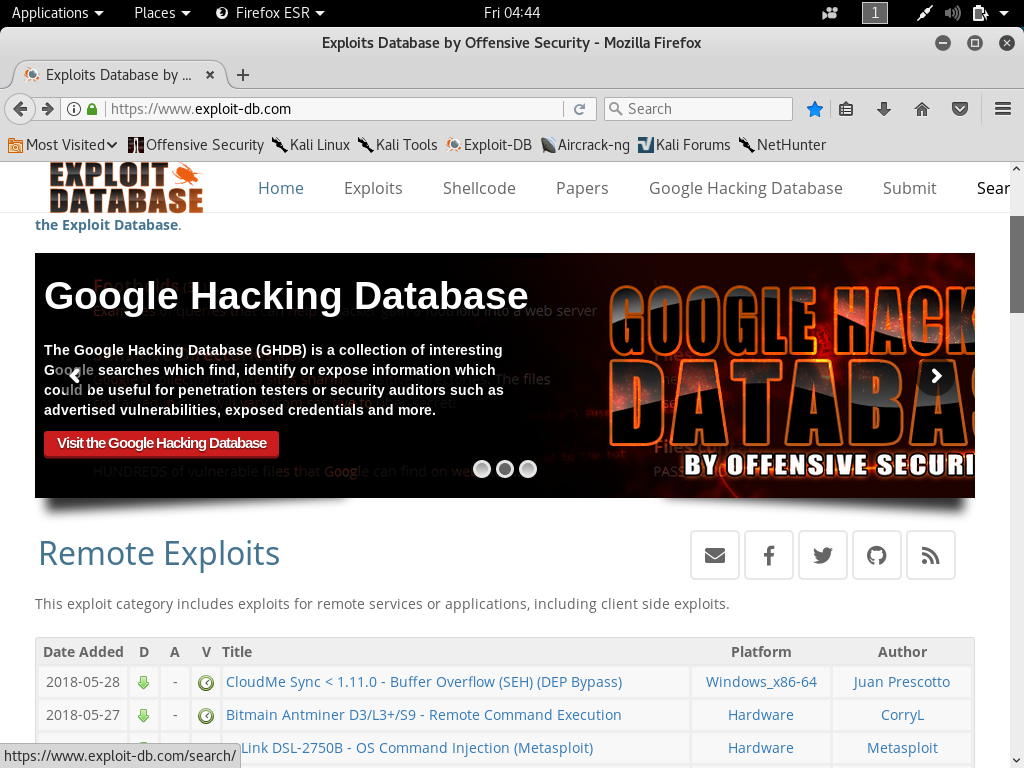Open Bitmain Antminer Remote Command Execution link
The height and width of the screenshot is (768, 1024).
(x=423, y=716)
